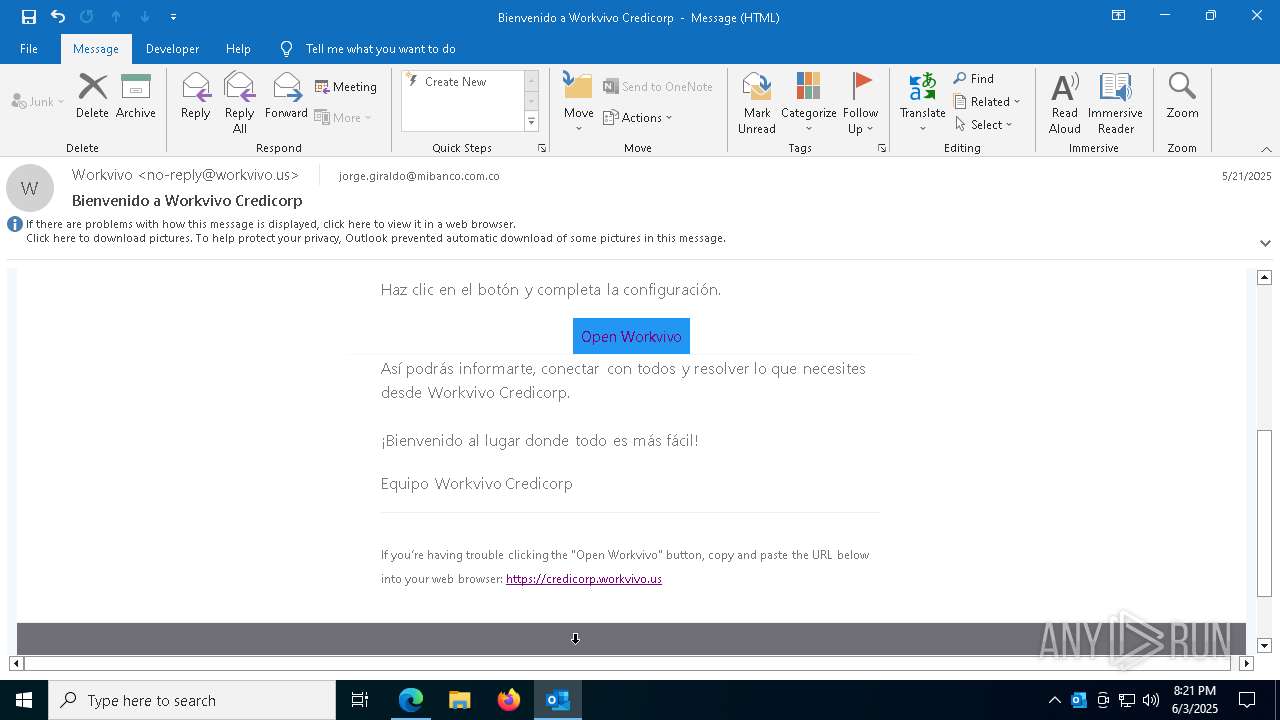Open the credicorp.workvivo.us link
Screen dimensions: 1280x720
[x=584, y=579]
